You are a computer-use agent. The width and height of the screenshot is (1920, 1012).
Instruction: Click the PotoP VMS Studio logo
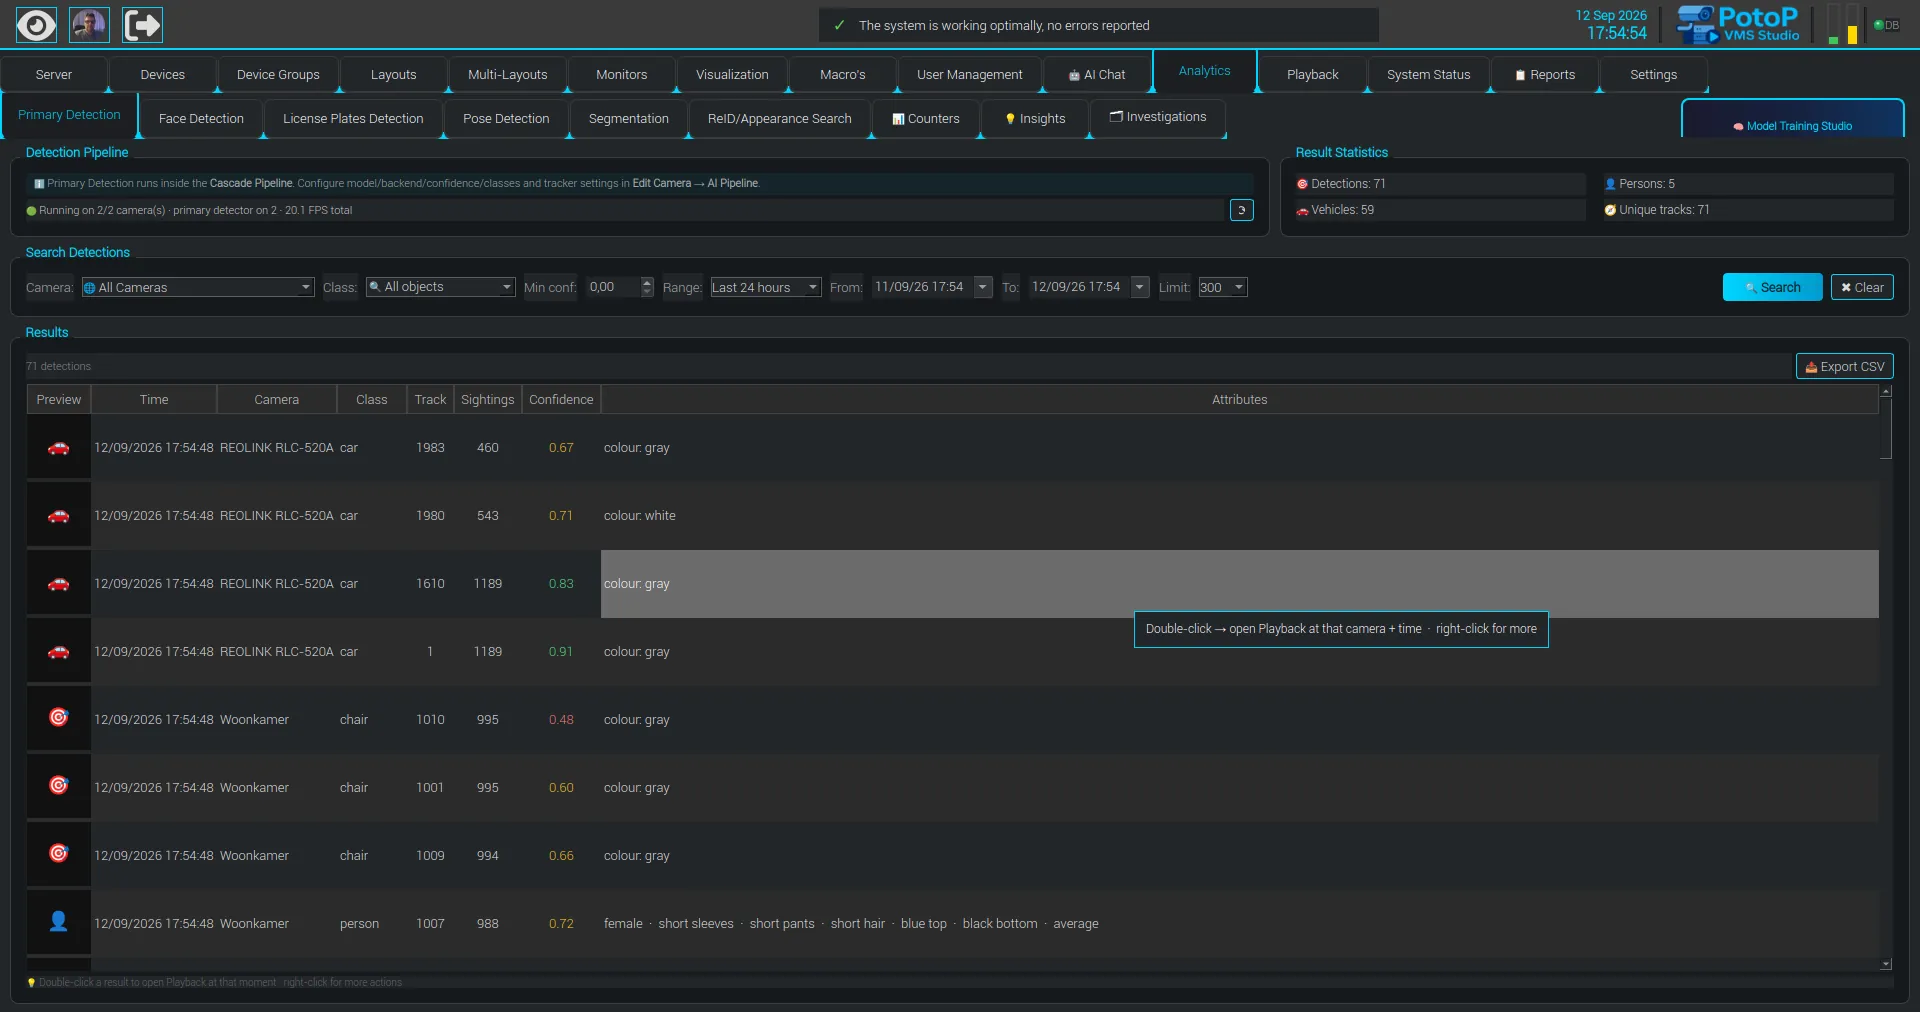tap(1738, 25)
